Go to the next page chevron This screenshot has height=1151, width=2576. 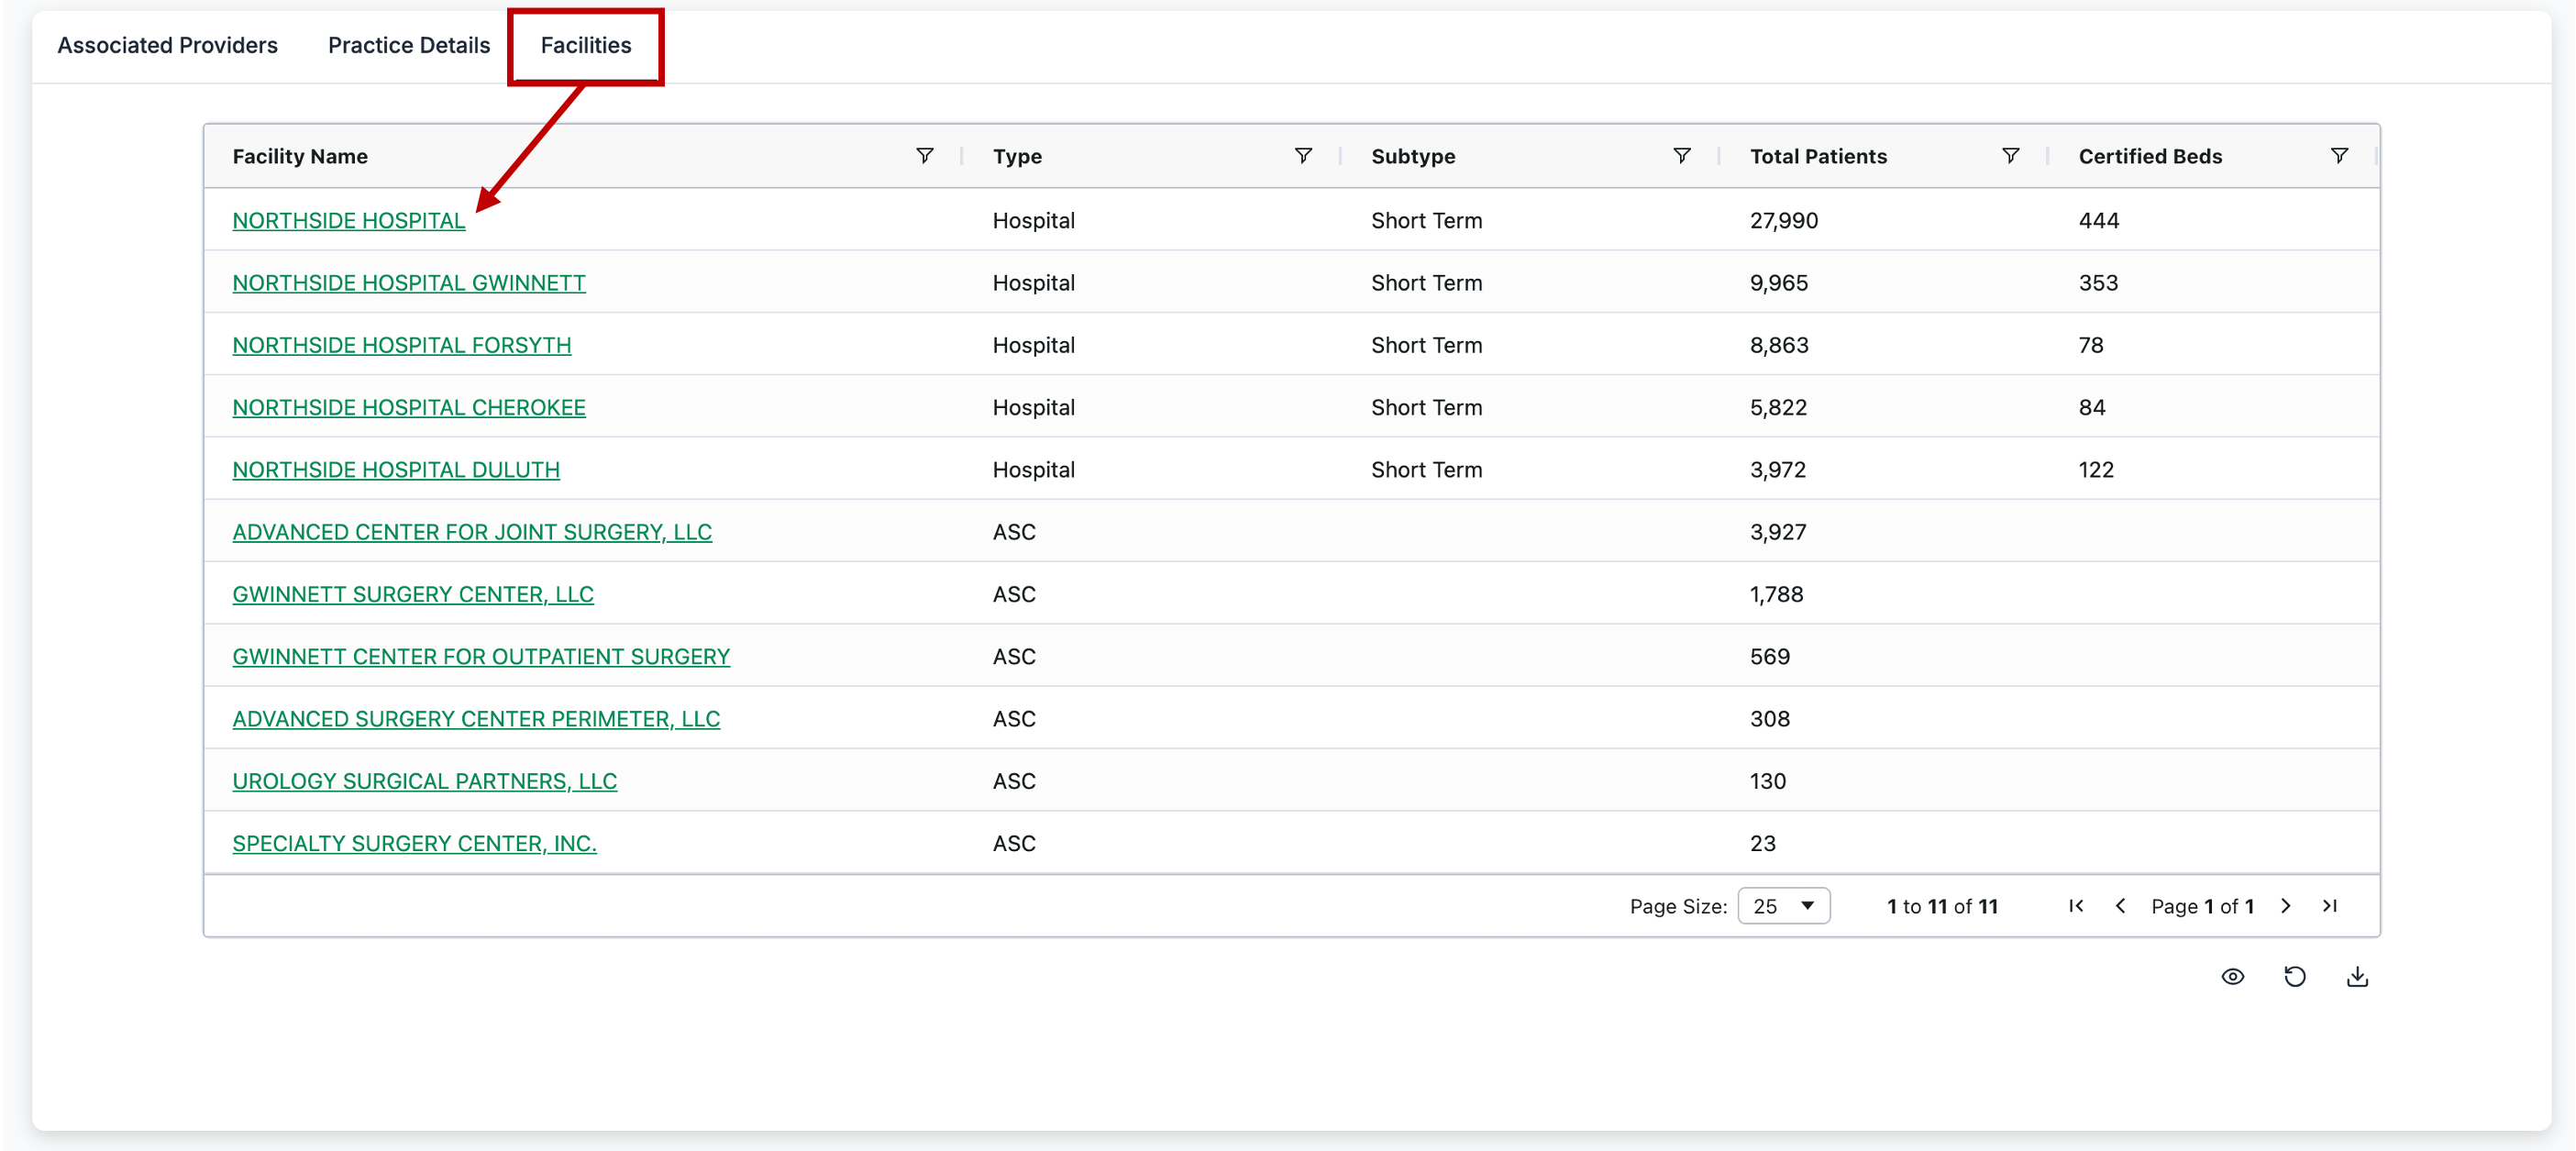(x=2285, y=906)
